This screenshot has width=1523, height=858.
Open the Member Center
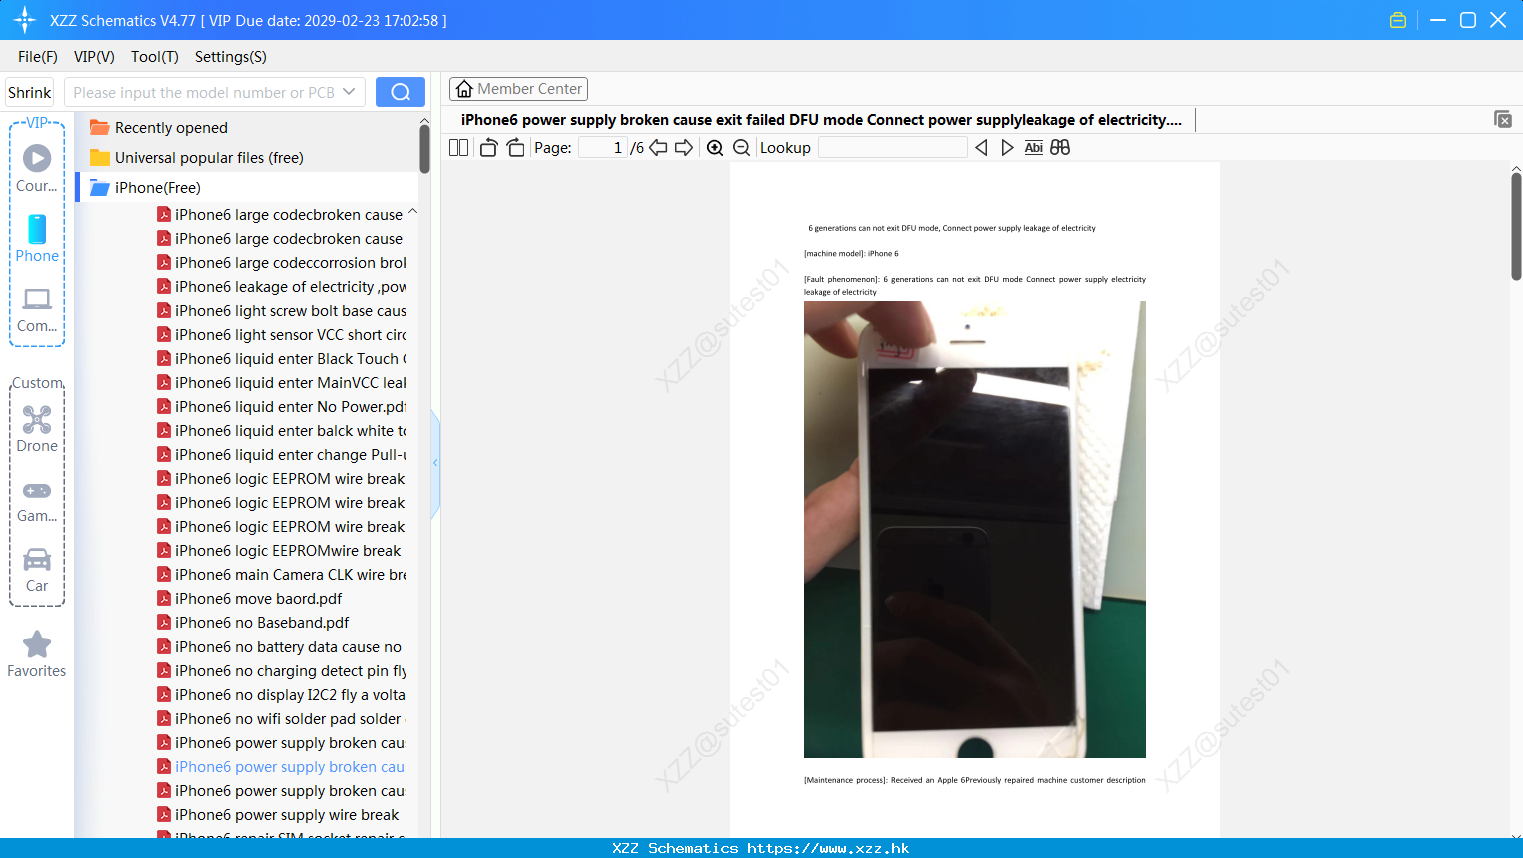[518, 89]
